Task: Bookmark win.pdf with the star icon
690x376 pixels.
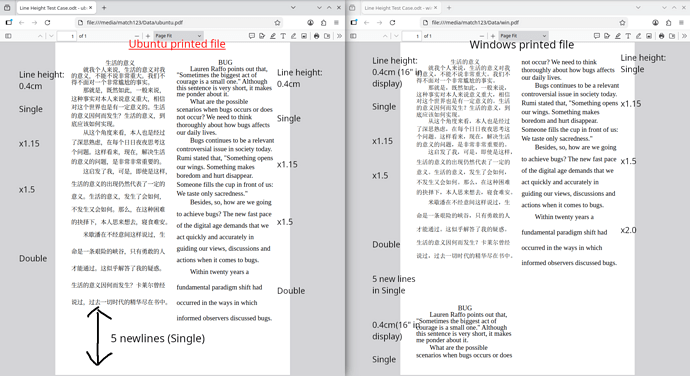Action: (x=622, y=22)
